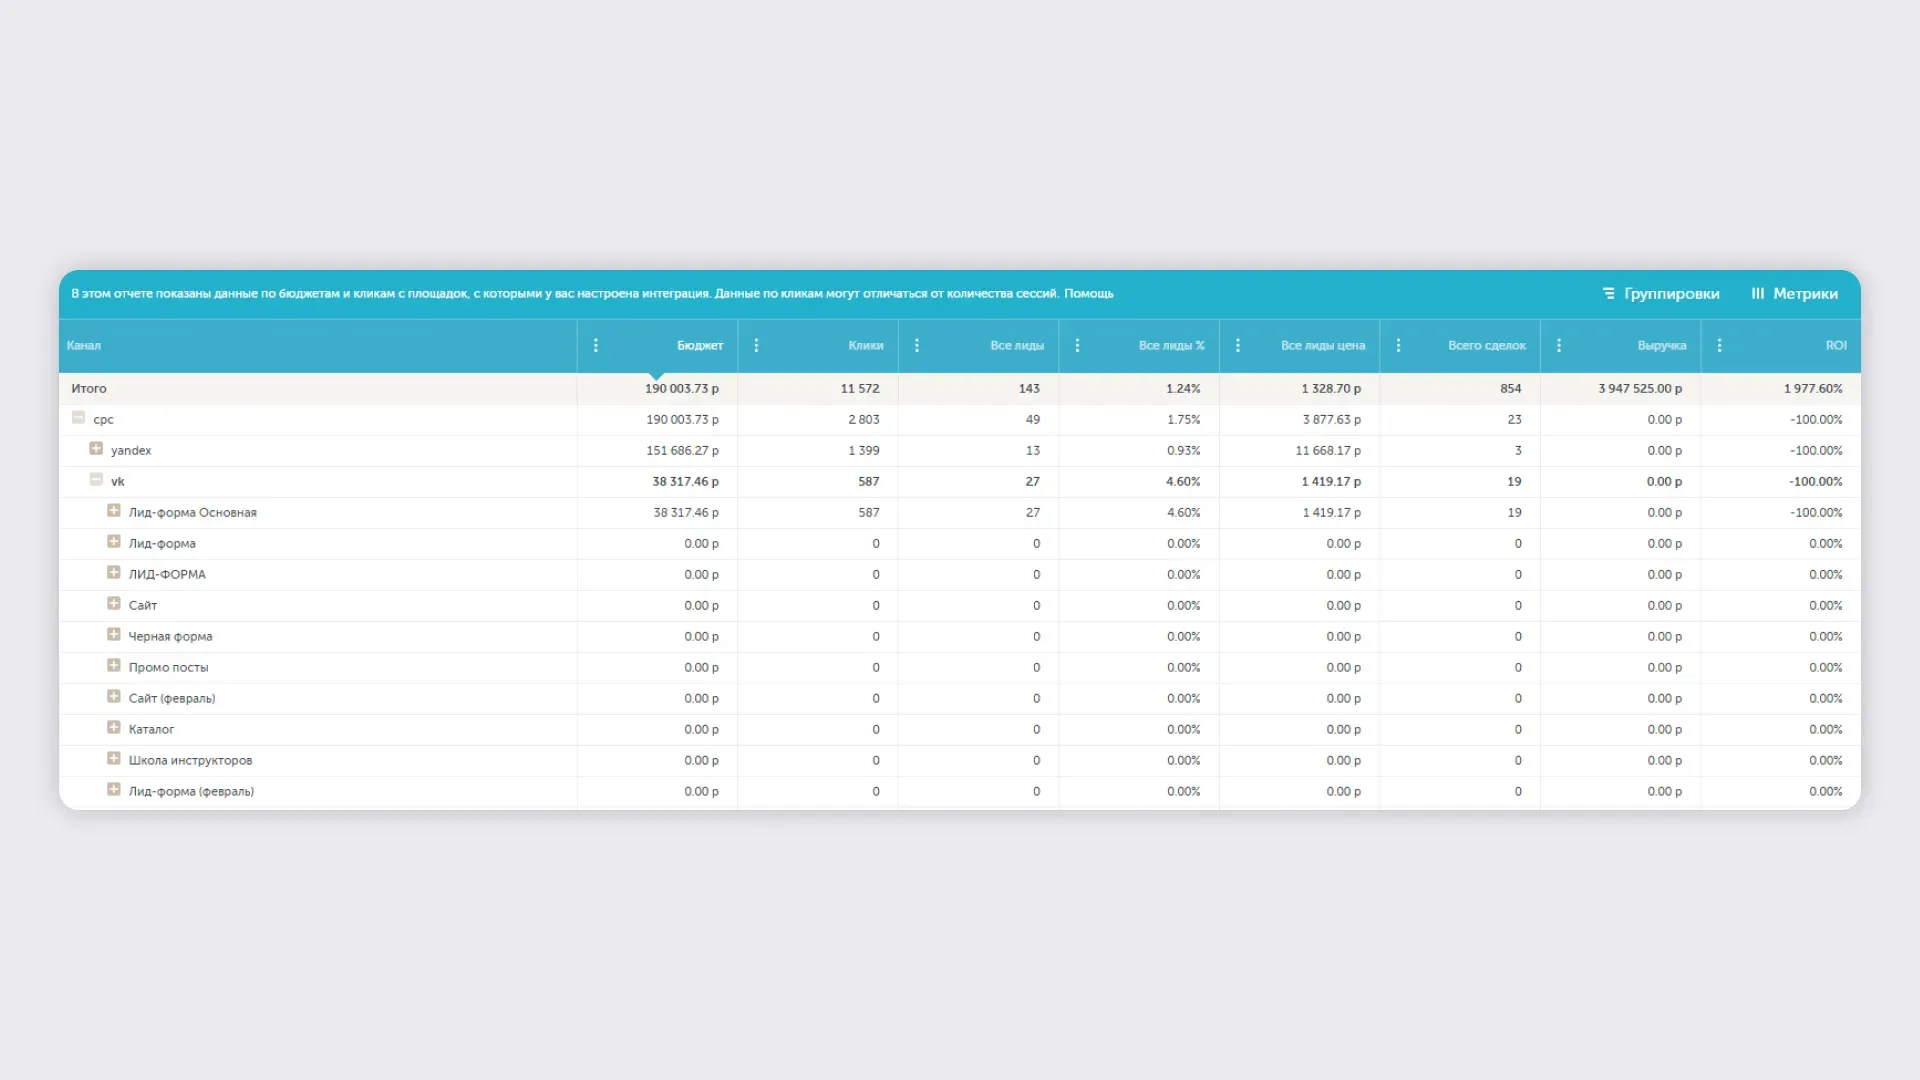
Task: Open three-dot menu for ROI column
Action: coord(1719,345)
